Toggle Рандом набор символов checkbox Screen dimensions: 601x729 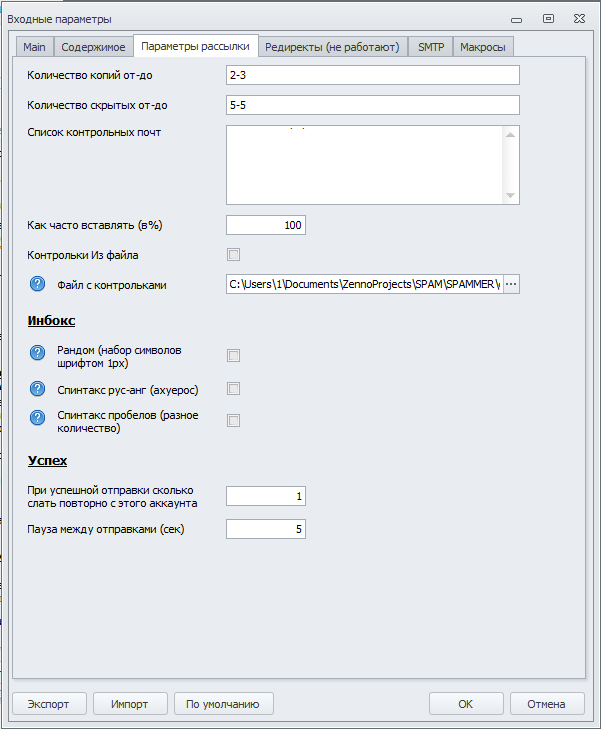coord(233,355)
